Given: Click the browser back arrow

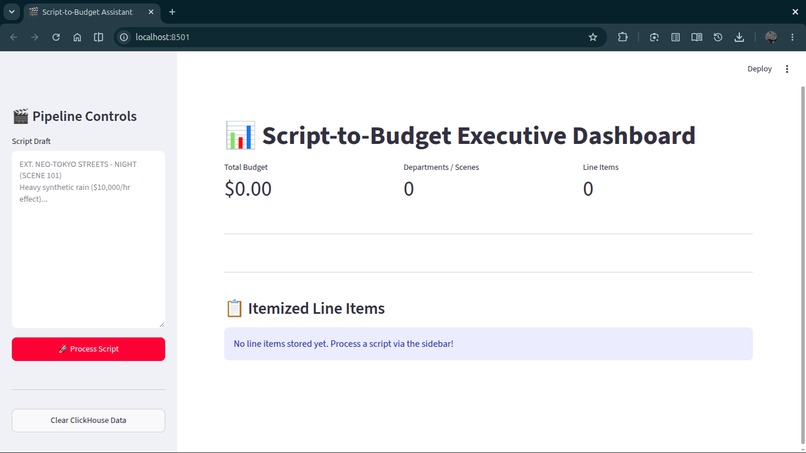Looking at the screenshot, I should [14, 37].
